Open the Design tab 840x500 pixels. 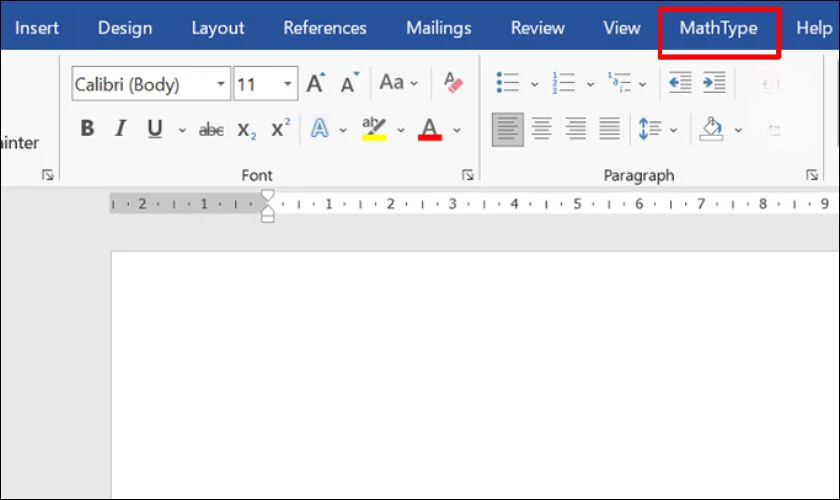click(x=125, y=28)
